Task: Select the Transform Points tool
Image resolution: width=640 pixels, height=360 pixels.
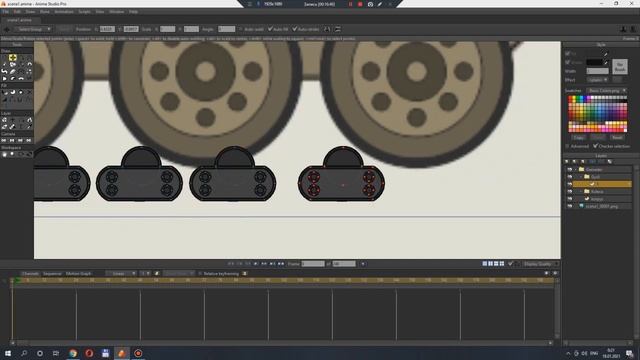Action: coord(13,58)
